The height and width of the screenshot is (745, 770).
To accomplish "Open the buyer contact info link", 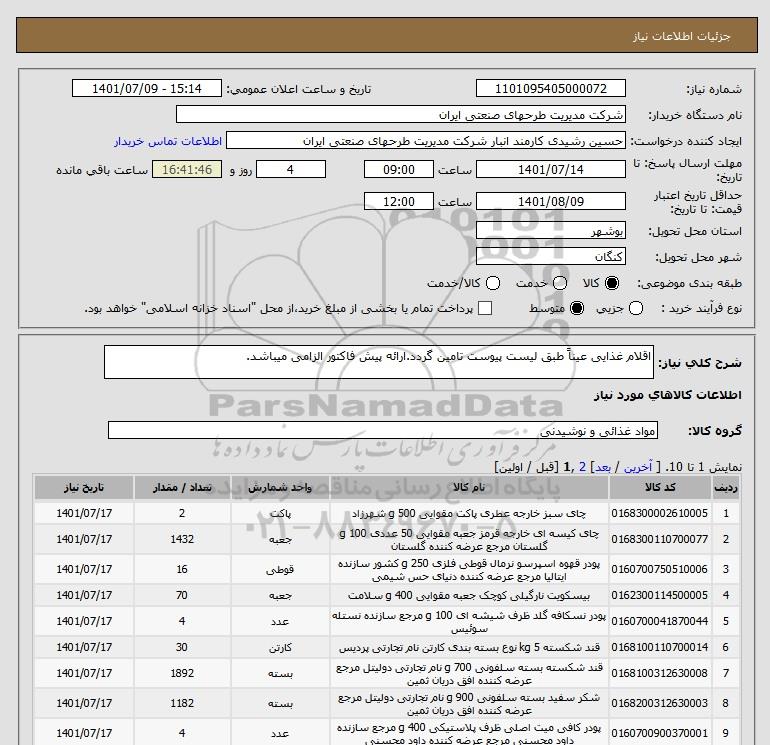I will coord(168,141).
